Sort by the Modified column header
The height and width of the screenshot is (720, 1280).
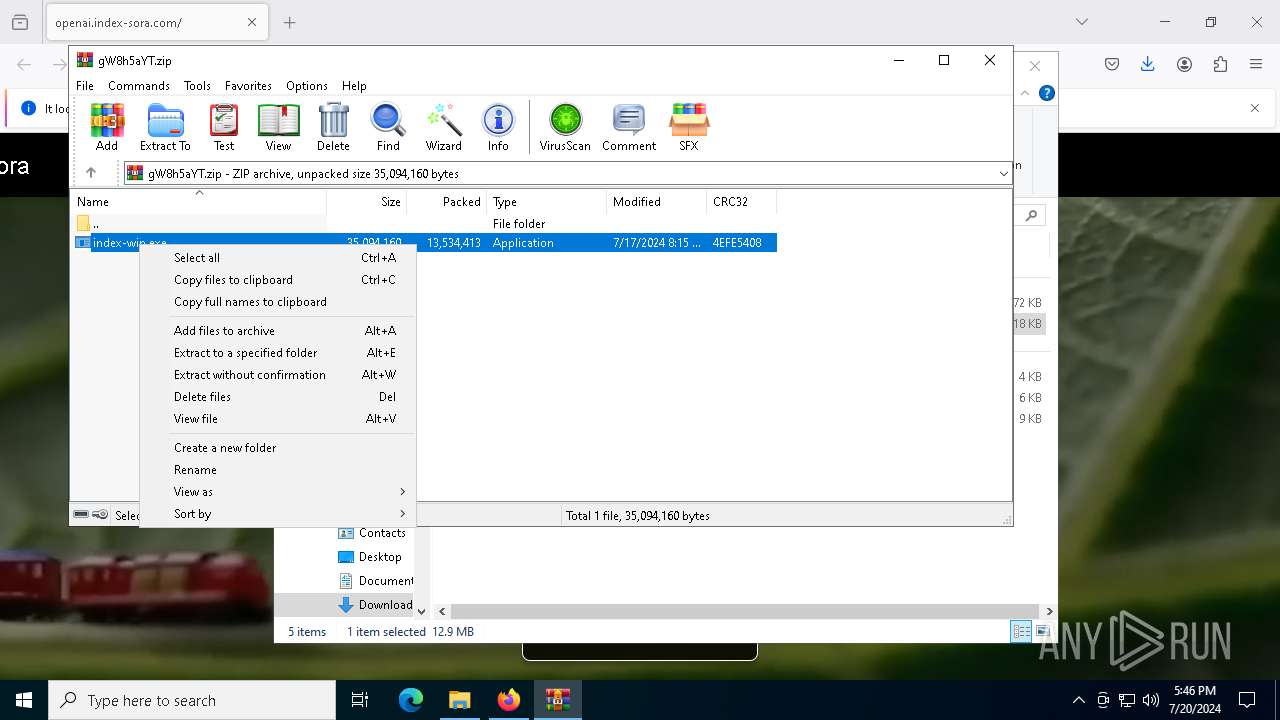(657, 201)
